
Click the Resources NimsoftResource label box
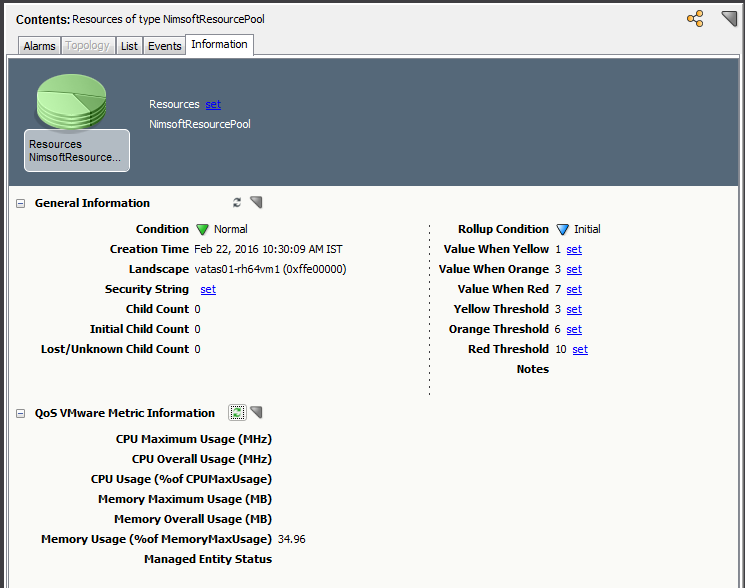pos(76,151)
